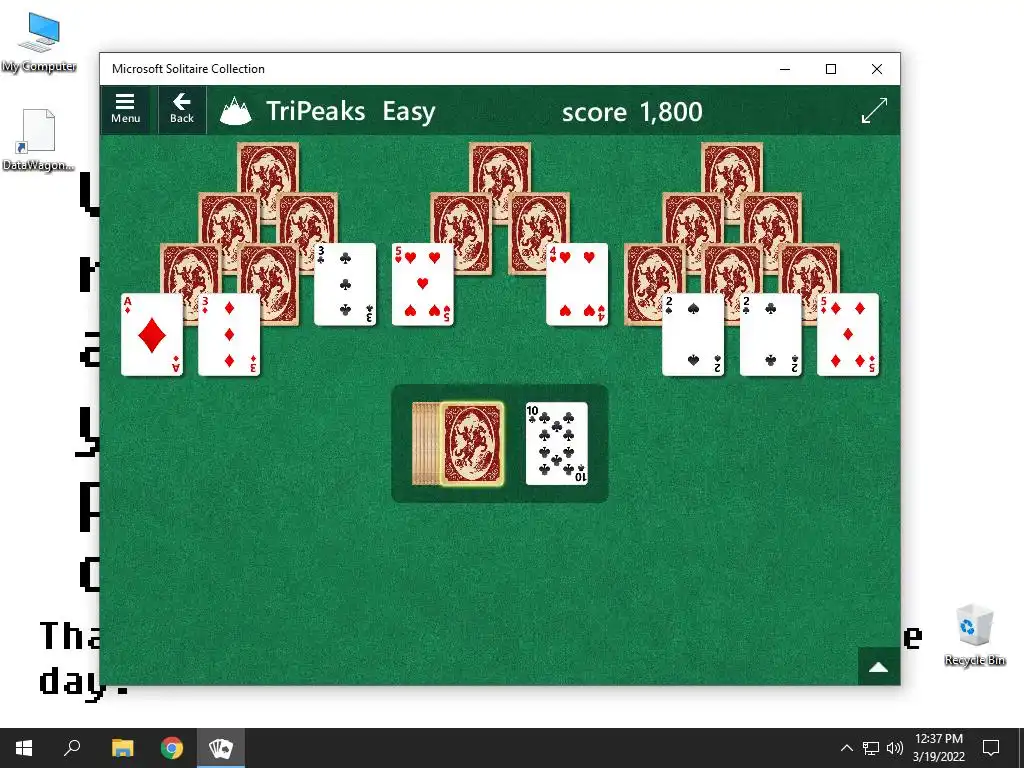This screenshot has height=768, width=1024.
Task: Go Back using the arrow button
Action: [x=182, y=110]
